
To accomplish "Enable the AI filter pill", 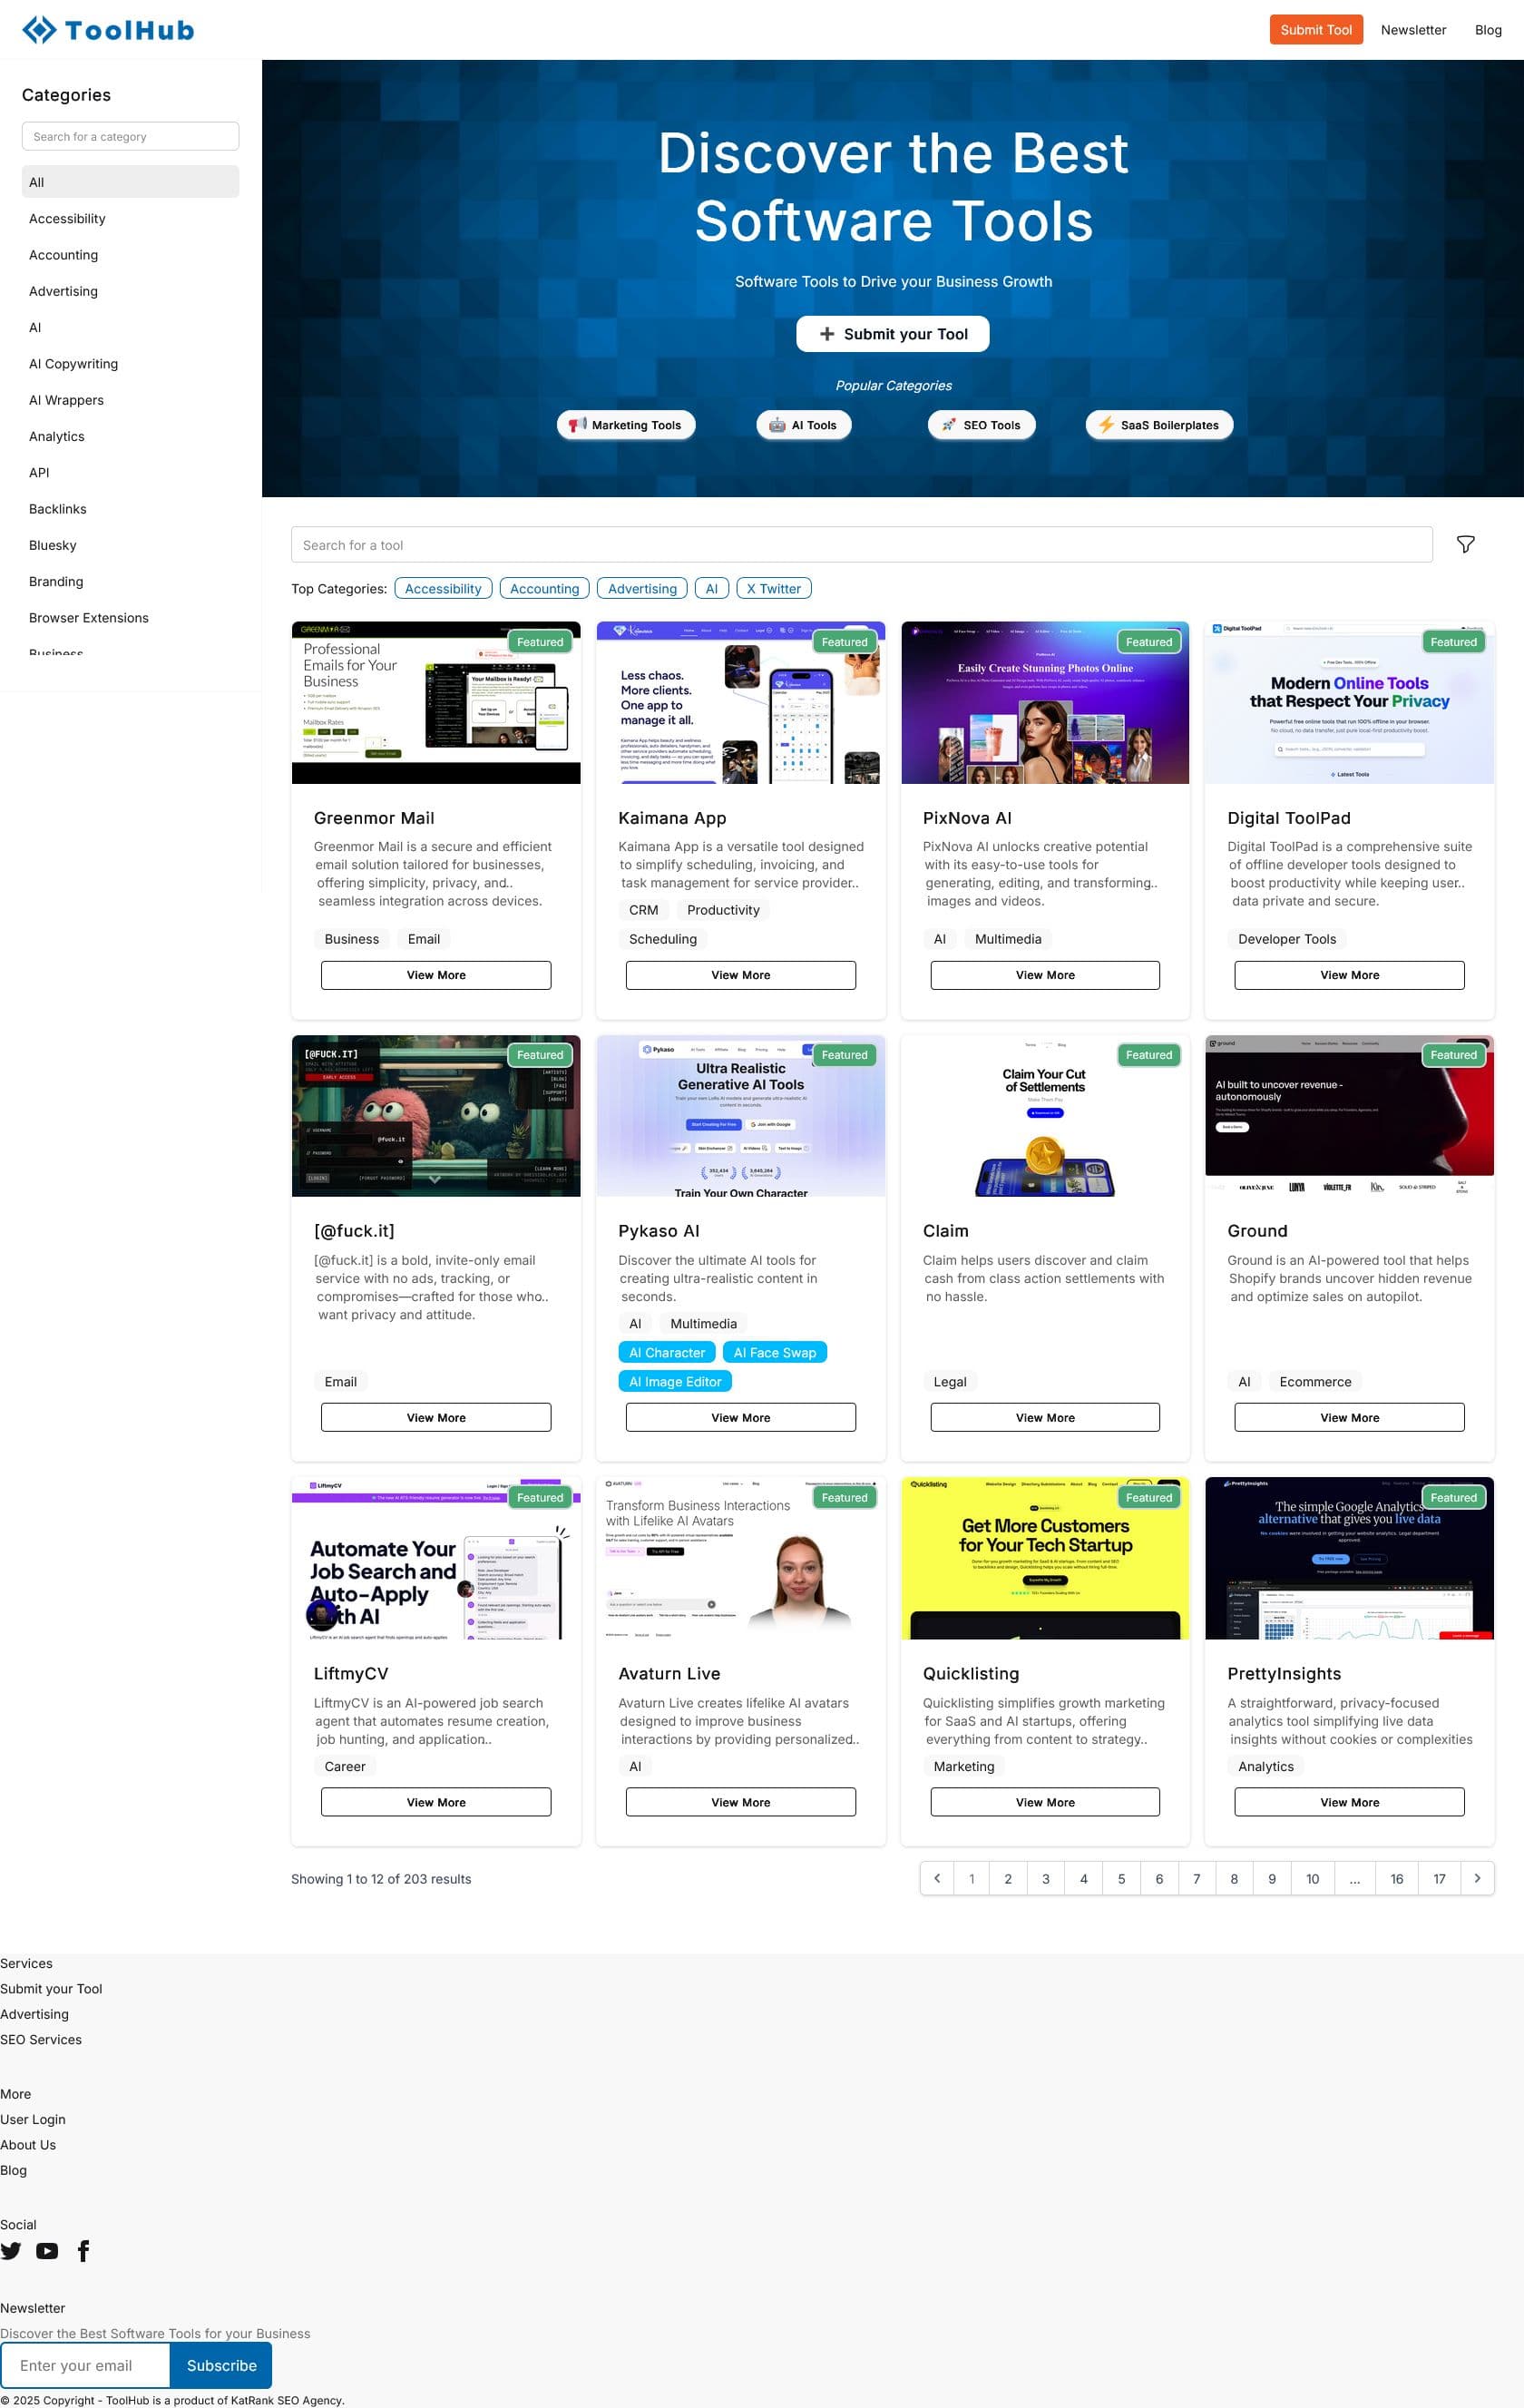I will tap(712, 588).
